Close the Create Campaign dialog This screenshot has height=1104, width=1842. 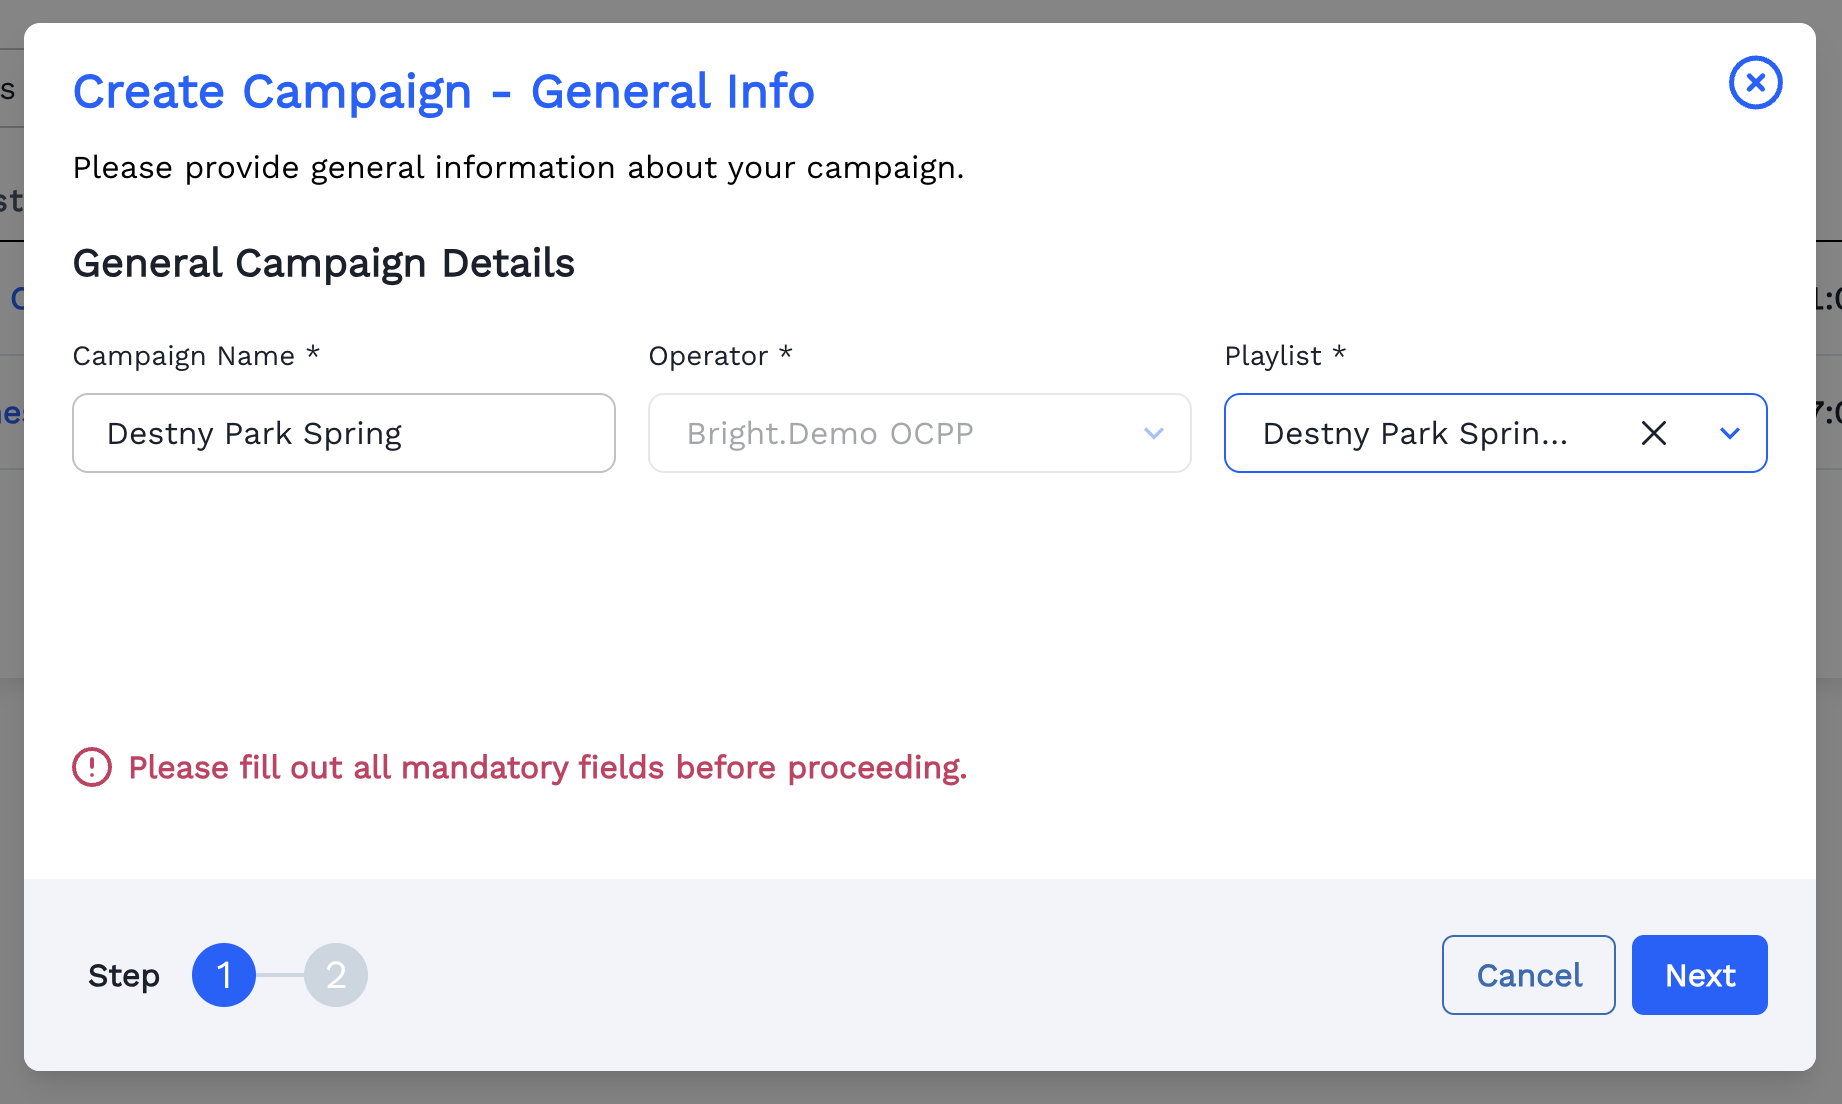[x=1755, y=83]
